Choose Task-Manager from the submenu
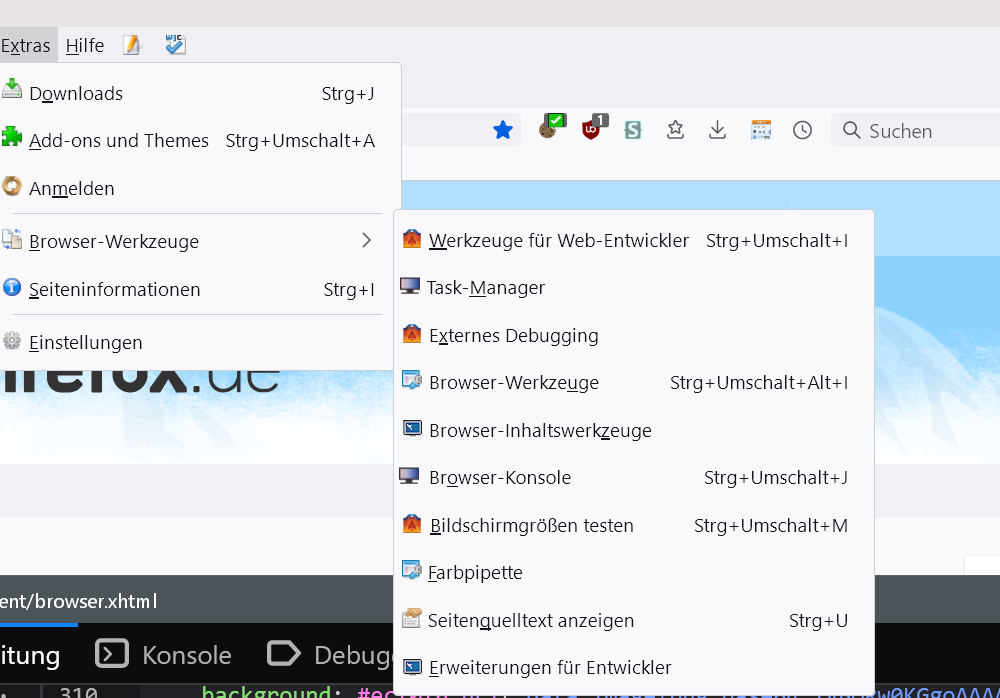The width and height of the screenshot is (1000, 698). [x=486, y=288]
